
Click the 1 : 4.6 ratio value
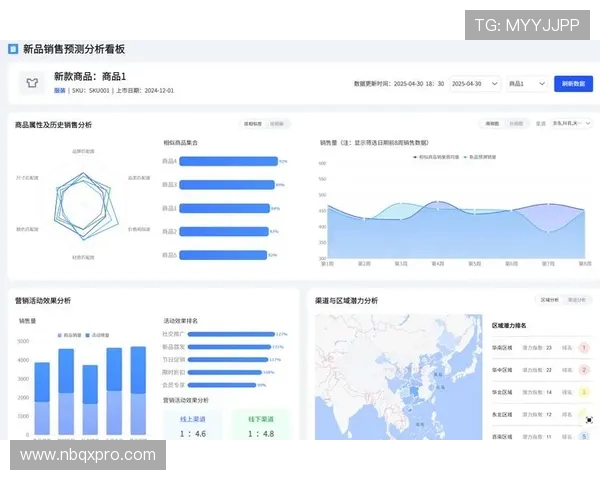click(x=193, y=434)
